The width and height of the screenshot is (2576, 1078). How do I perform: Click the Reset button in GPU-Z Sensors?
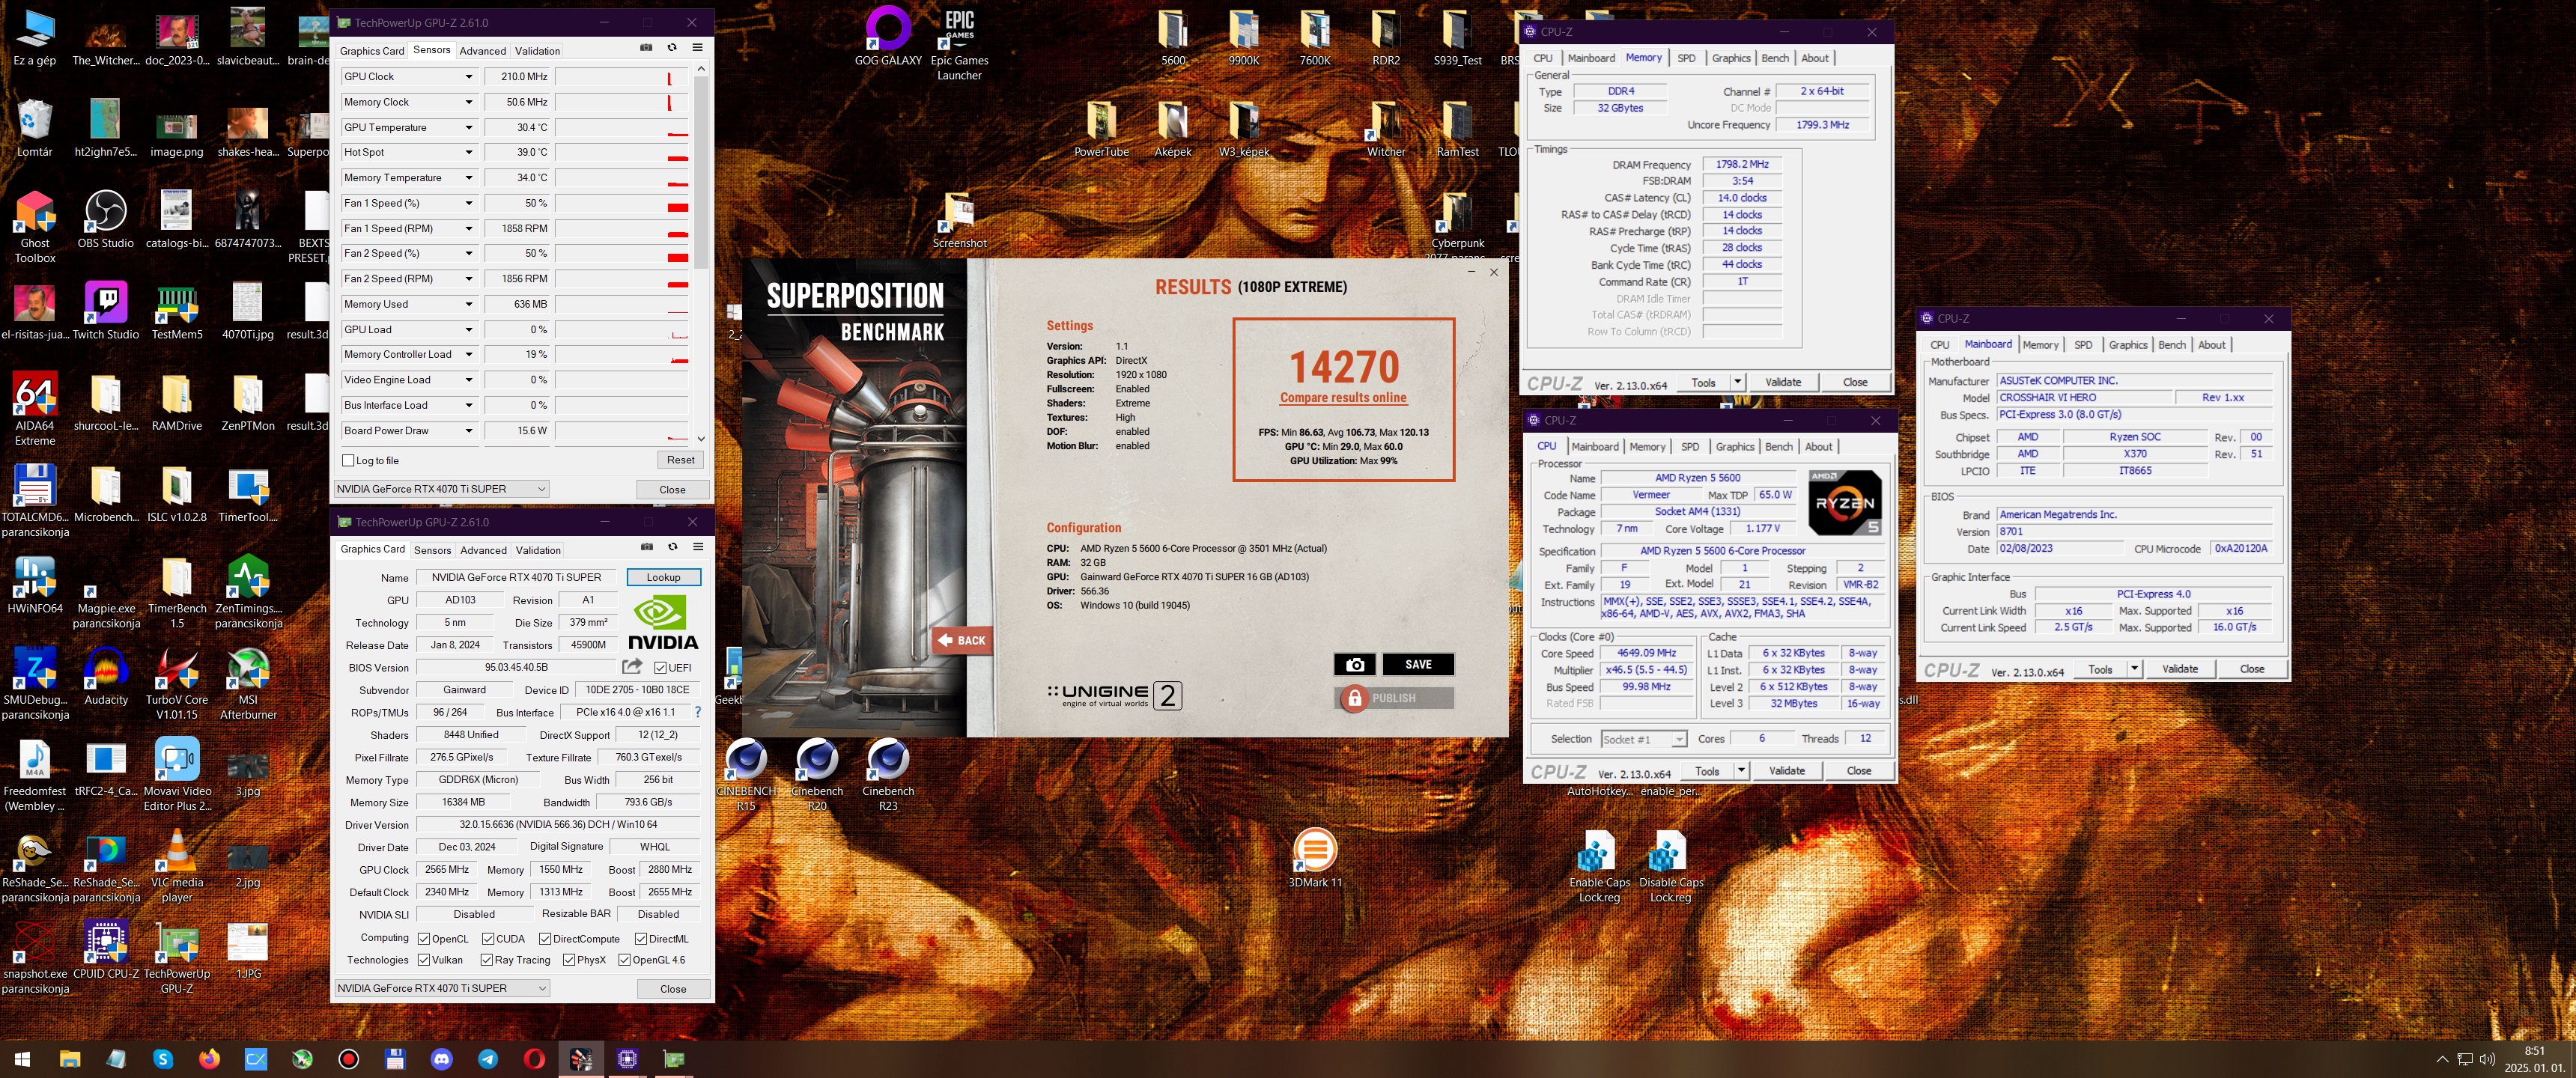tap(680, 460)
